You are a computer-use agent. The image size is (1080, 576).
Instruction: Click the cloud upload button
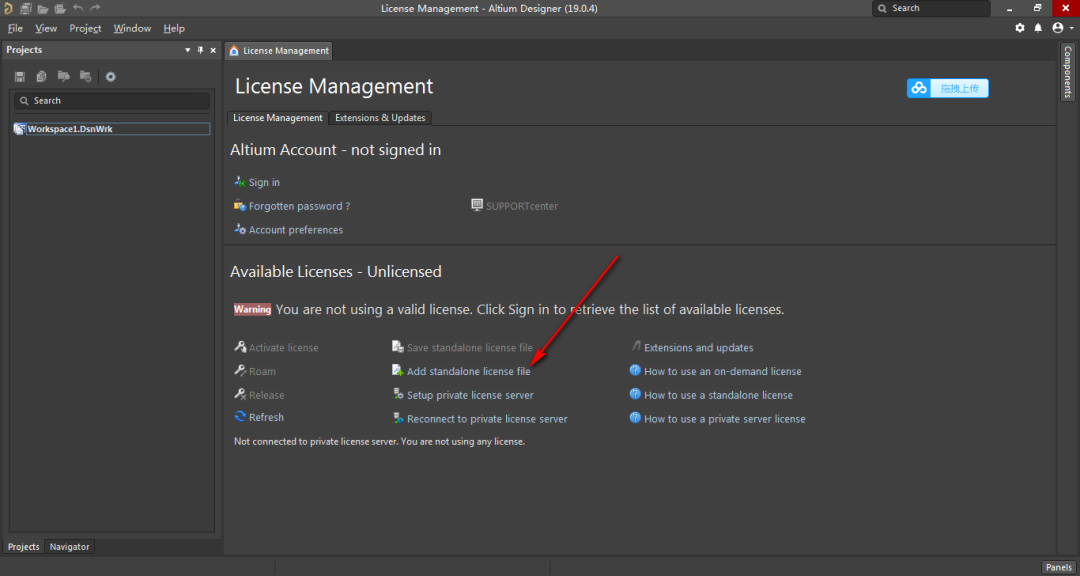coord(948,88)
